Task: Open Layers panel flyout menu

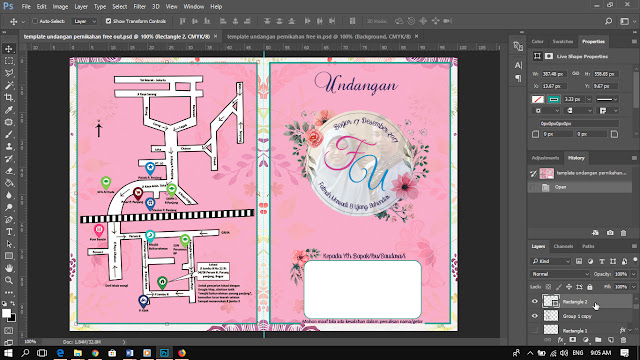Action: pos(634,246)
